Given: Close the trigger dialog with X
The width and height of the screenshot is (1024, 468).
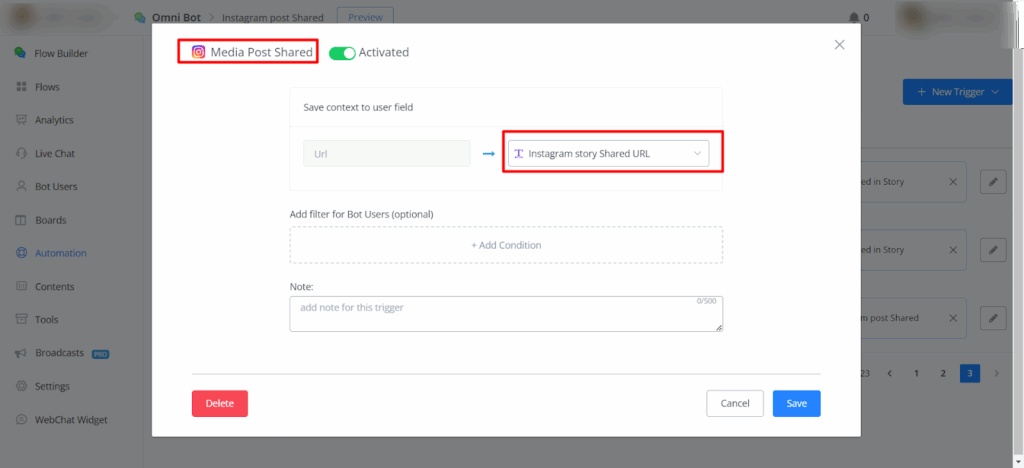Looking at the screenshot, I should coord(839,45).
